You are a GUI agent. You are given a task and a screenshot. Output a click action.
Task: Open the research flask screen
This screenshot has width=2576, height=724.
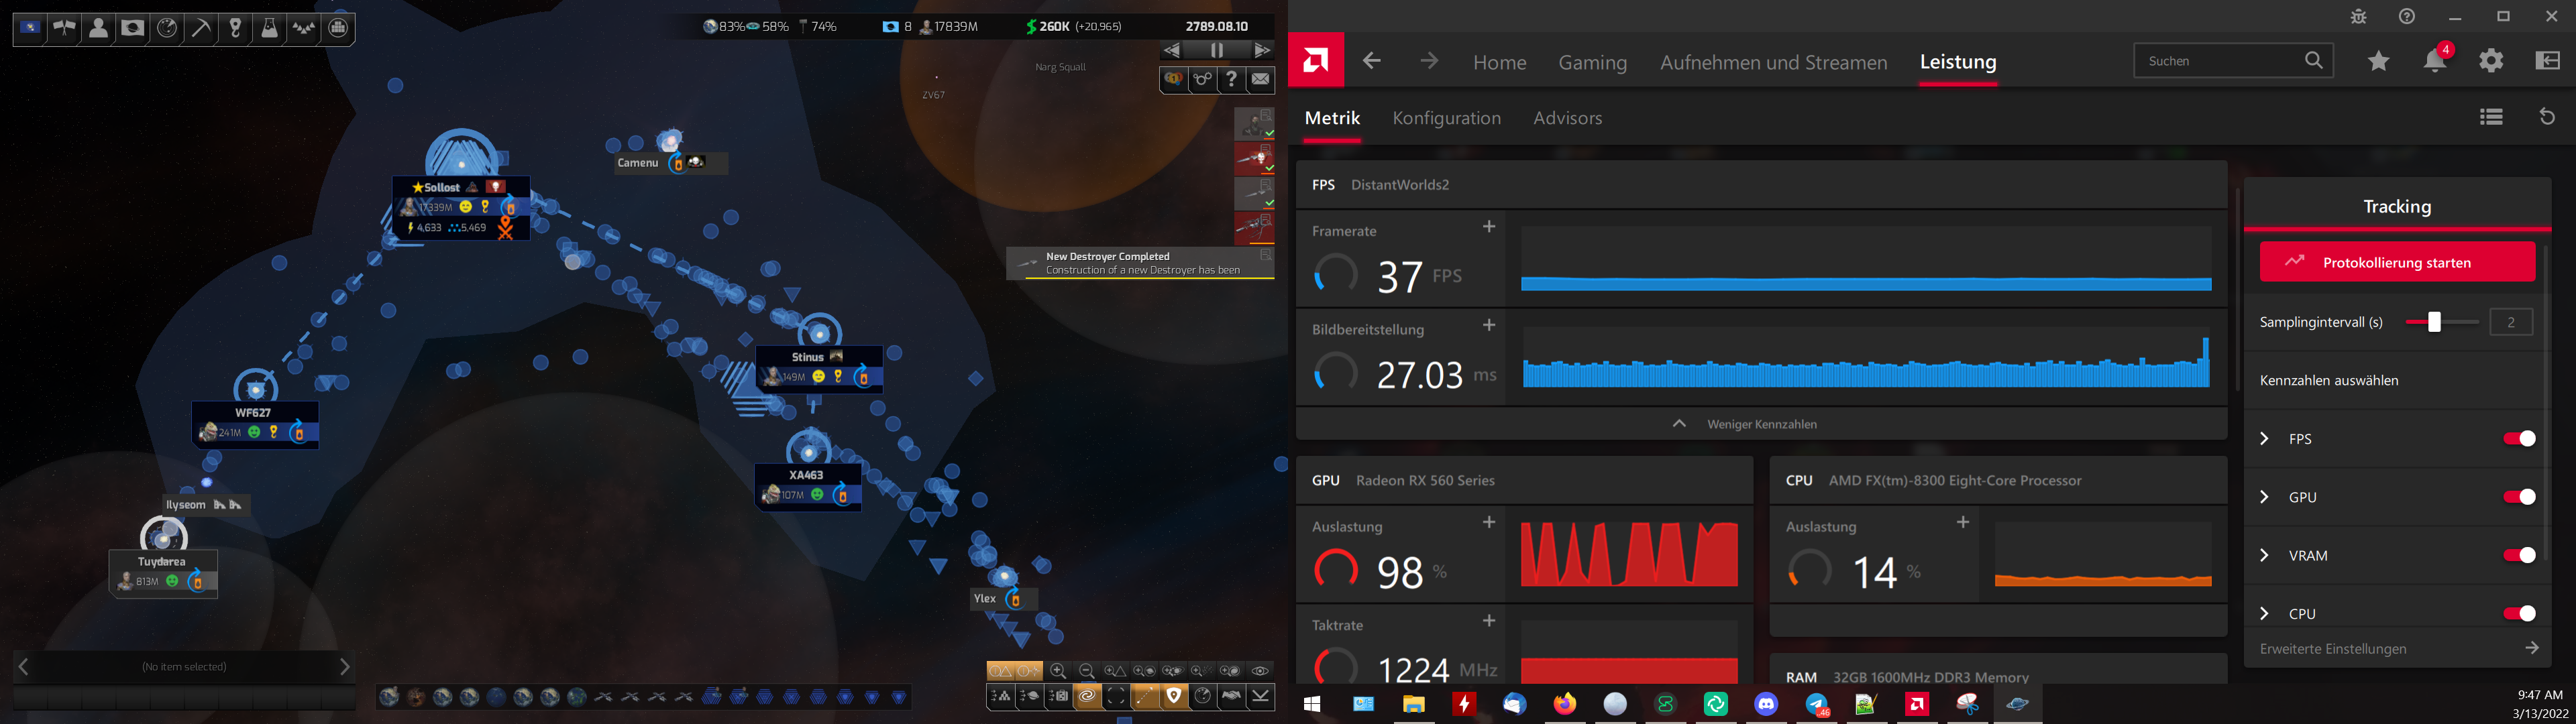[x=270, y=28]
